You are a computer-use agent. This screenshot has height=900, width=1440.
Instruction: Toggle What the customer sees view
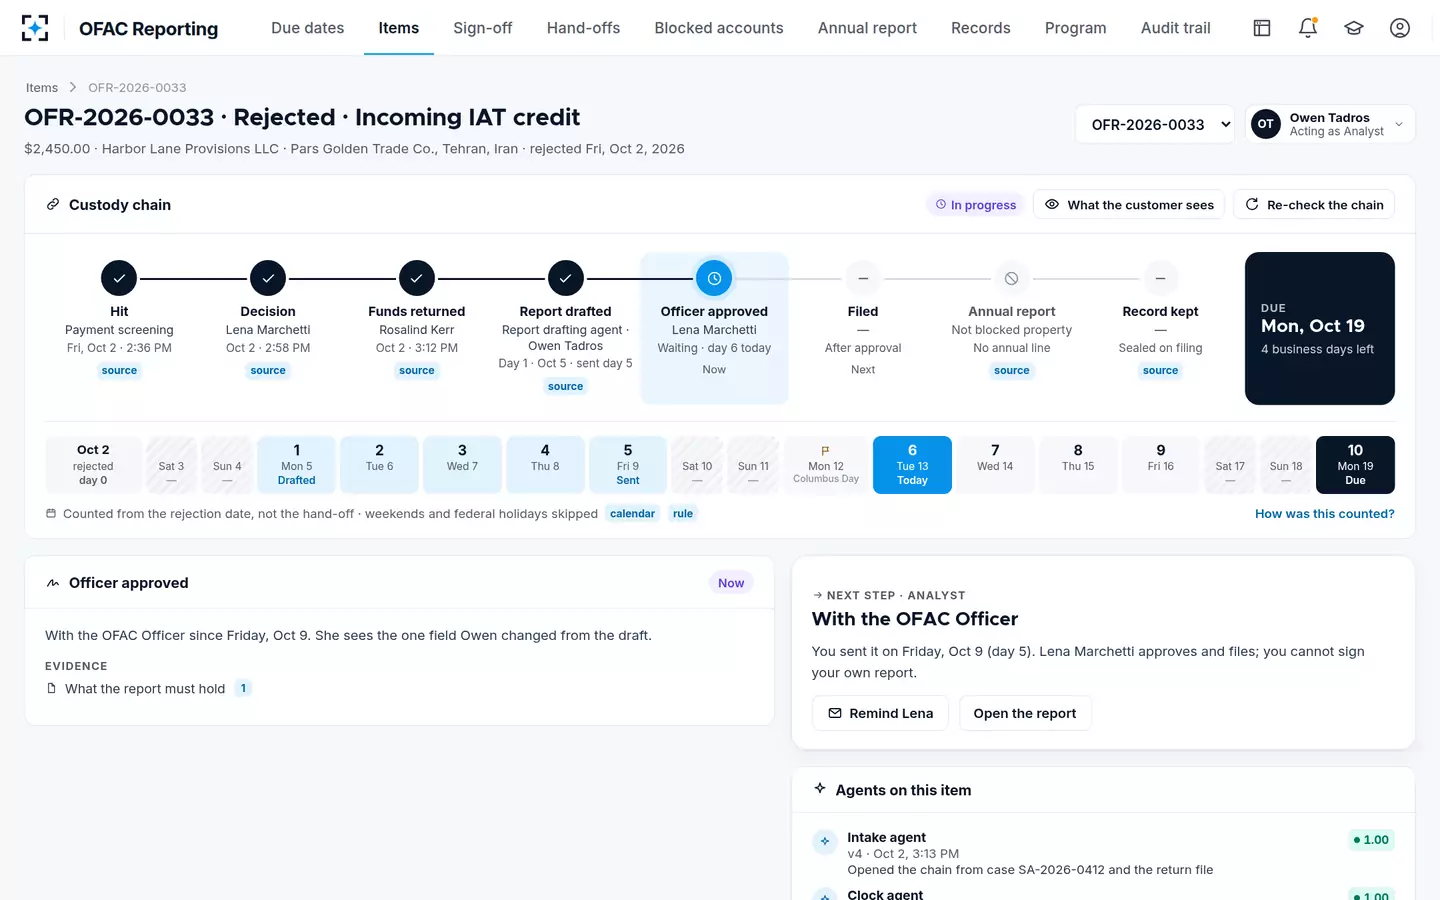pyautogui.click(x=1129, y=205)
